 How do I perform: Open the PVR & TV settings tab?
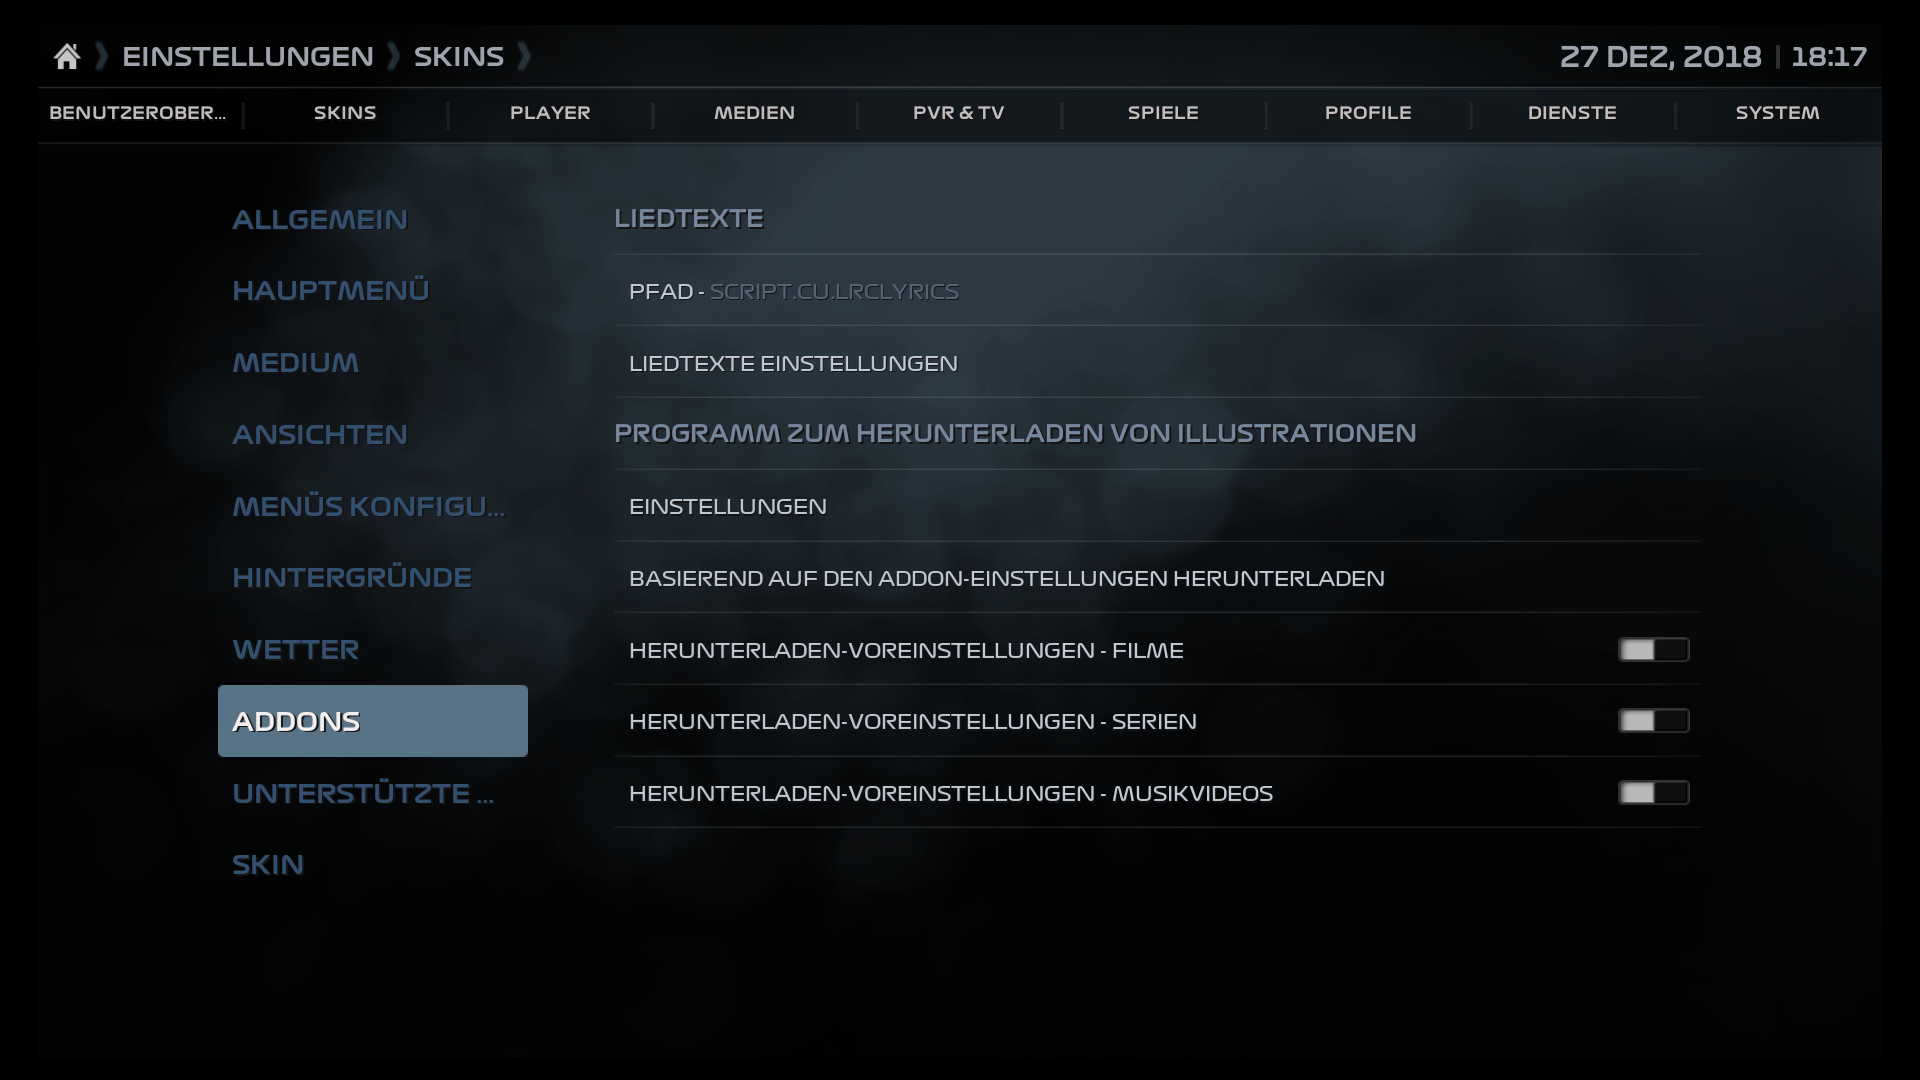[959, 113]
